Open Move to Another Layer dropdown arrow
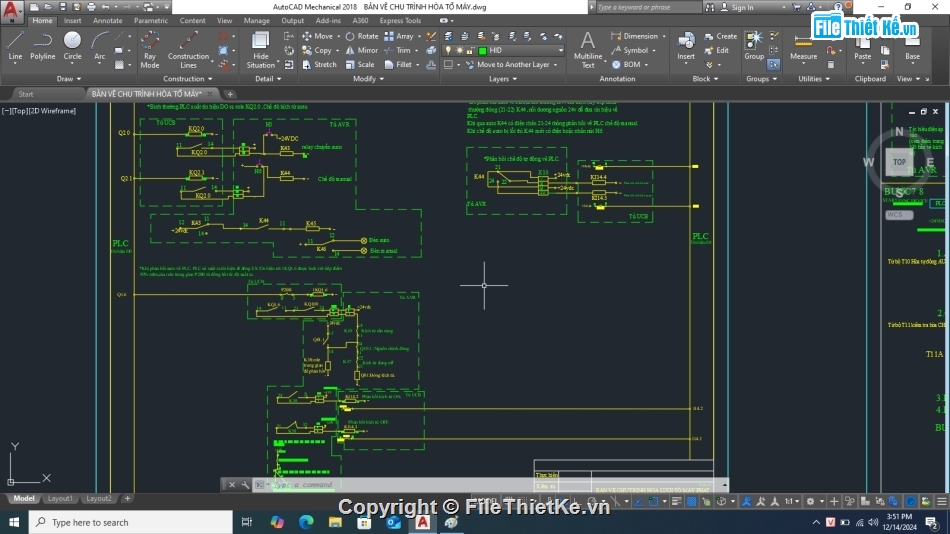The image size is (950, 534). point(555,64)
